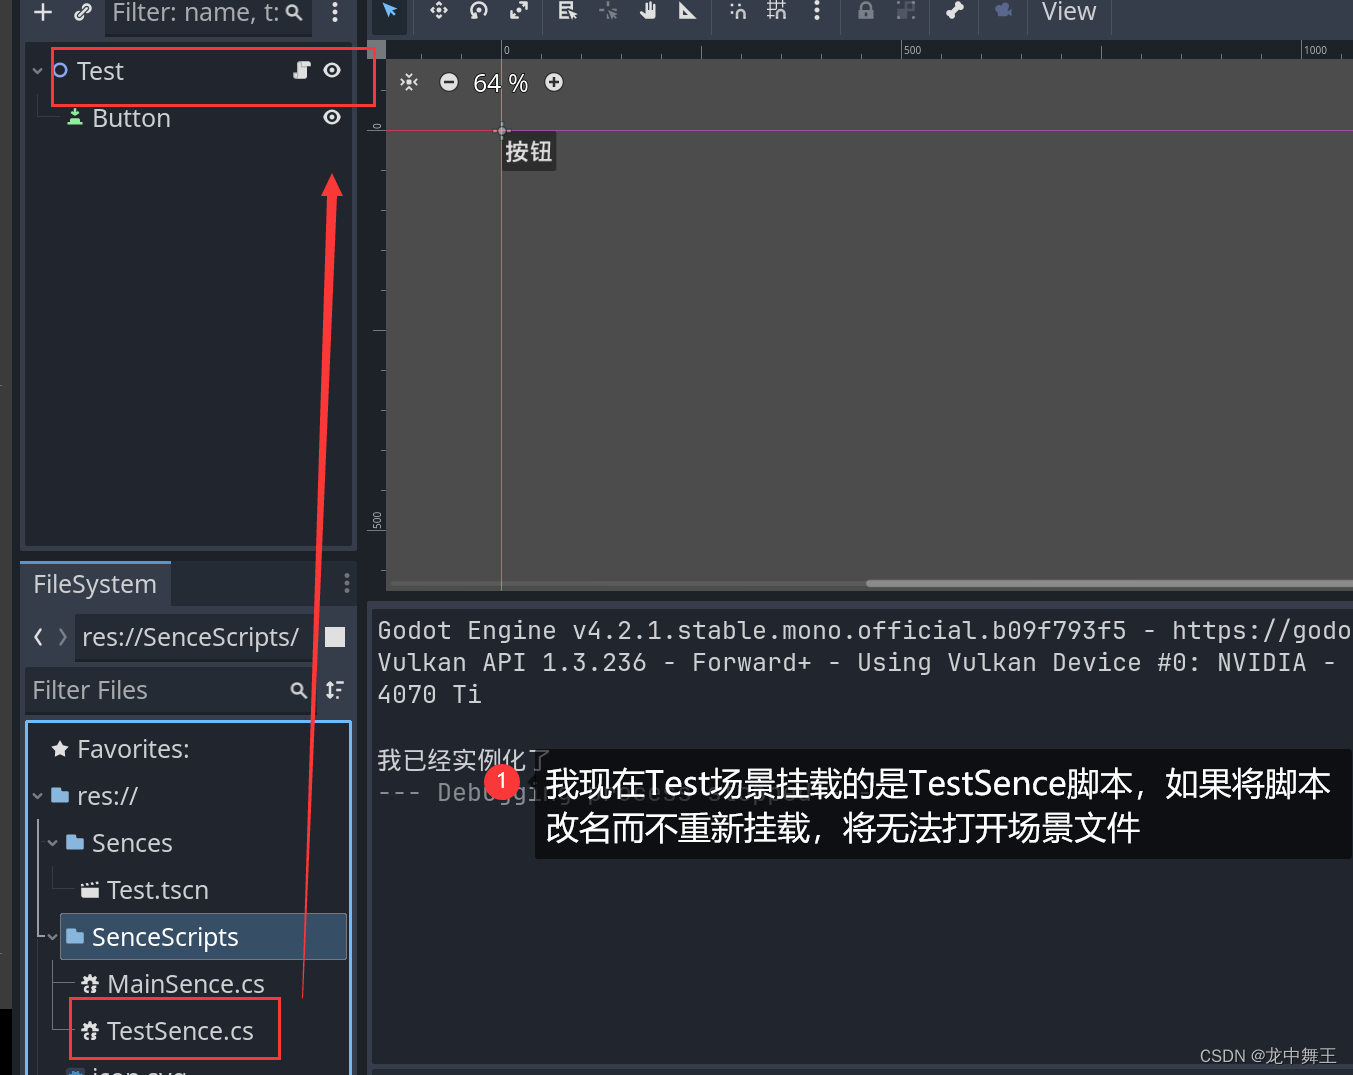Activate the Select Mode arrow tool
Viewport: 1353px width, 1075px height.
pos(390,11)
